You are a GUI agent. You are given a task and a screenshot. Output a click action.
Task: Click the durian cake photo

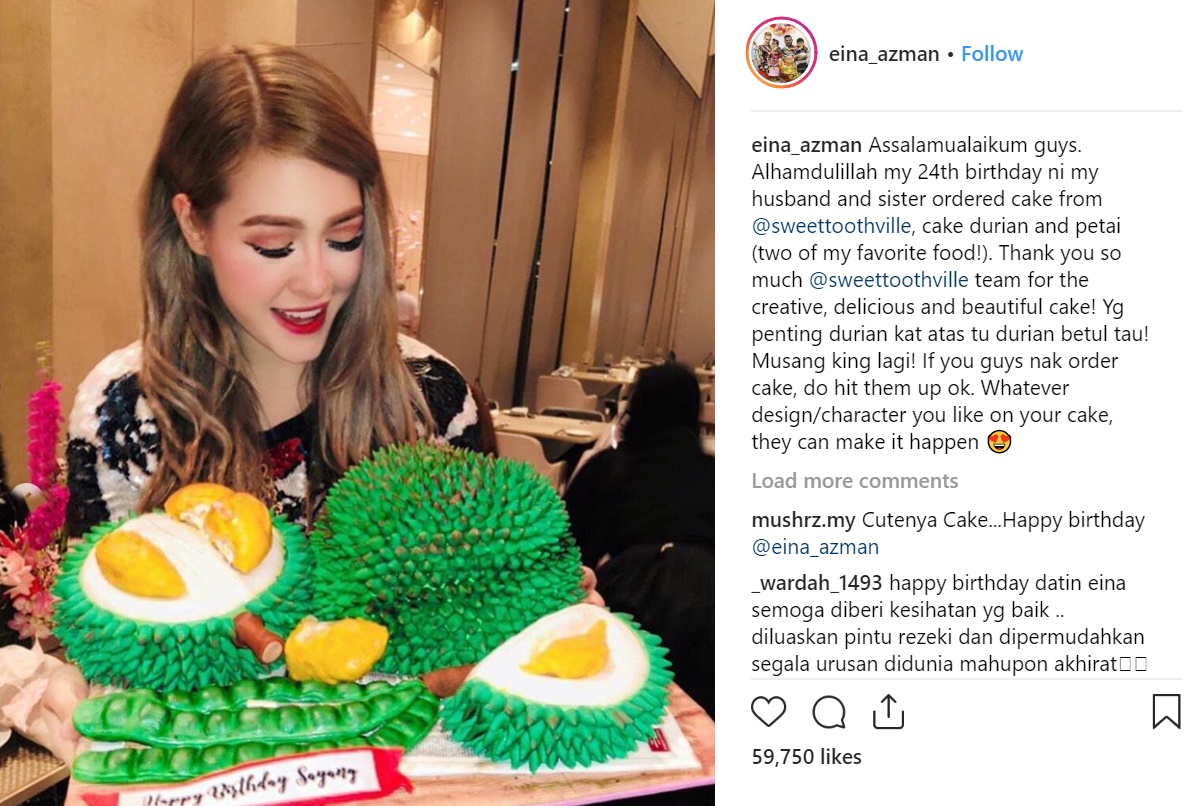pyautogui.click(x=357, y=403)
